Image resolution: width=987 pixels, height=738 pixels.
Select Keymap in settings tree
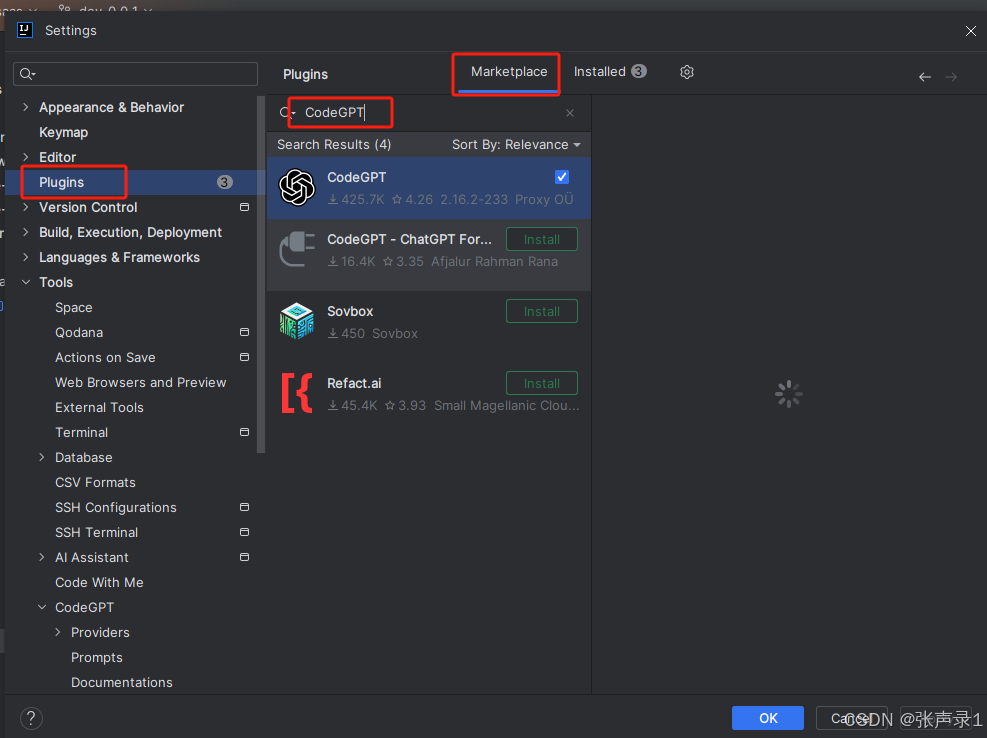(64, 132)
